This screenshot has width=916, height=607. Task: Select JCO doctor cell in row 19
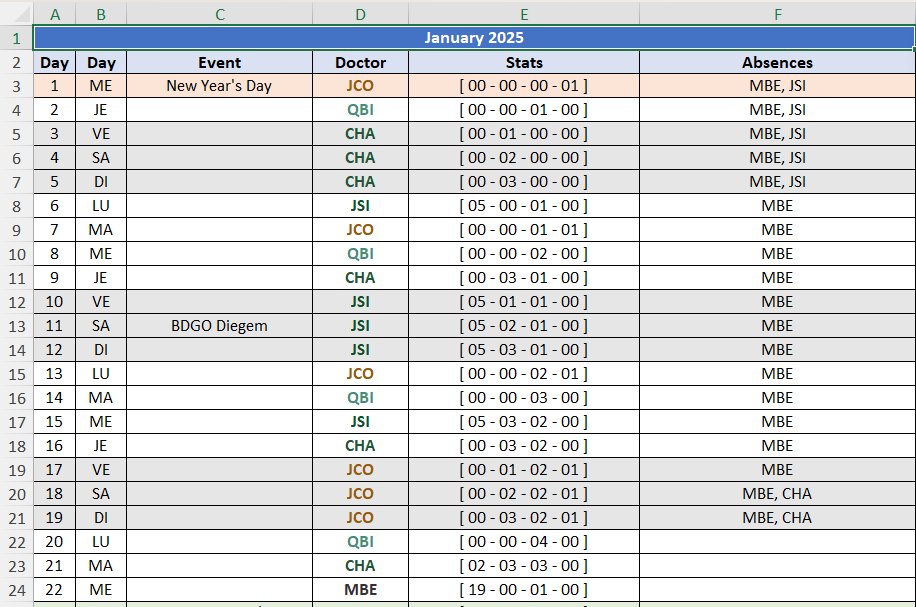(x=360, y=470)
